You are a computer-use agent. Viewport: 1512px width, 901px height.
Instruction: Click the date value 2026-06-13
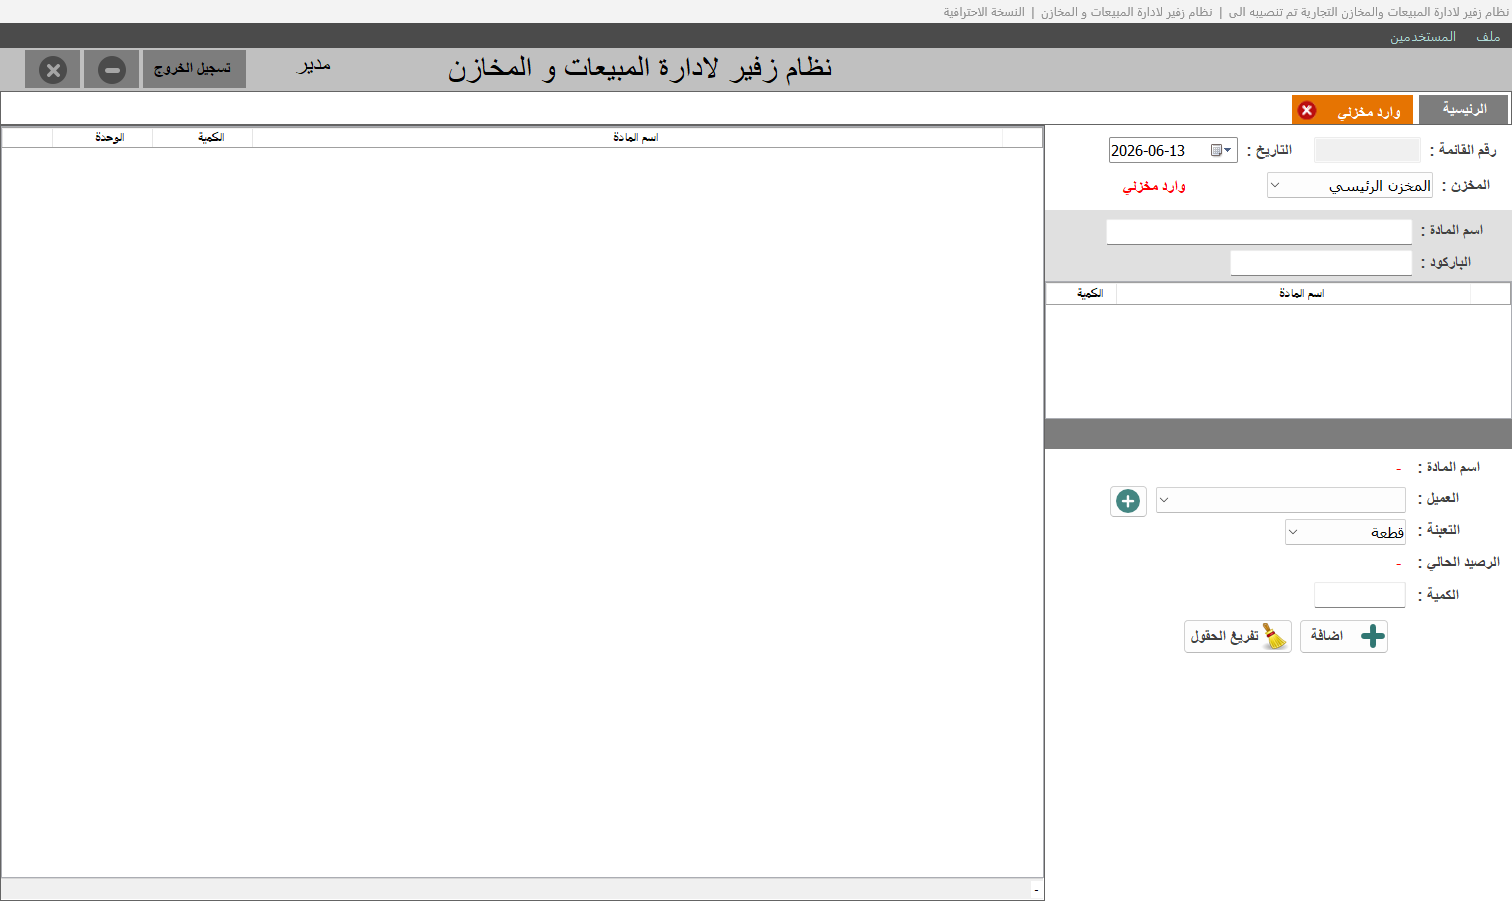[1148, 151]
